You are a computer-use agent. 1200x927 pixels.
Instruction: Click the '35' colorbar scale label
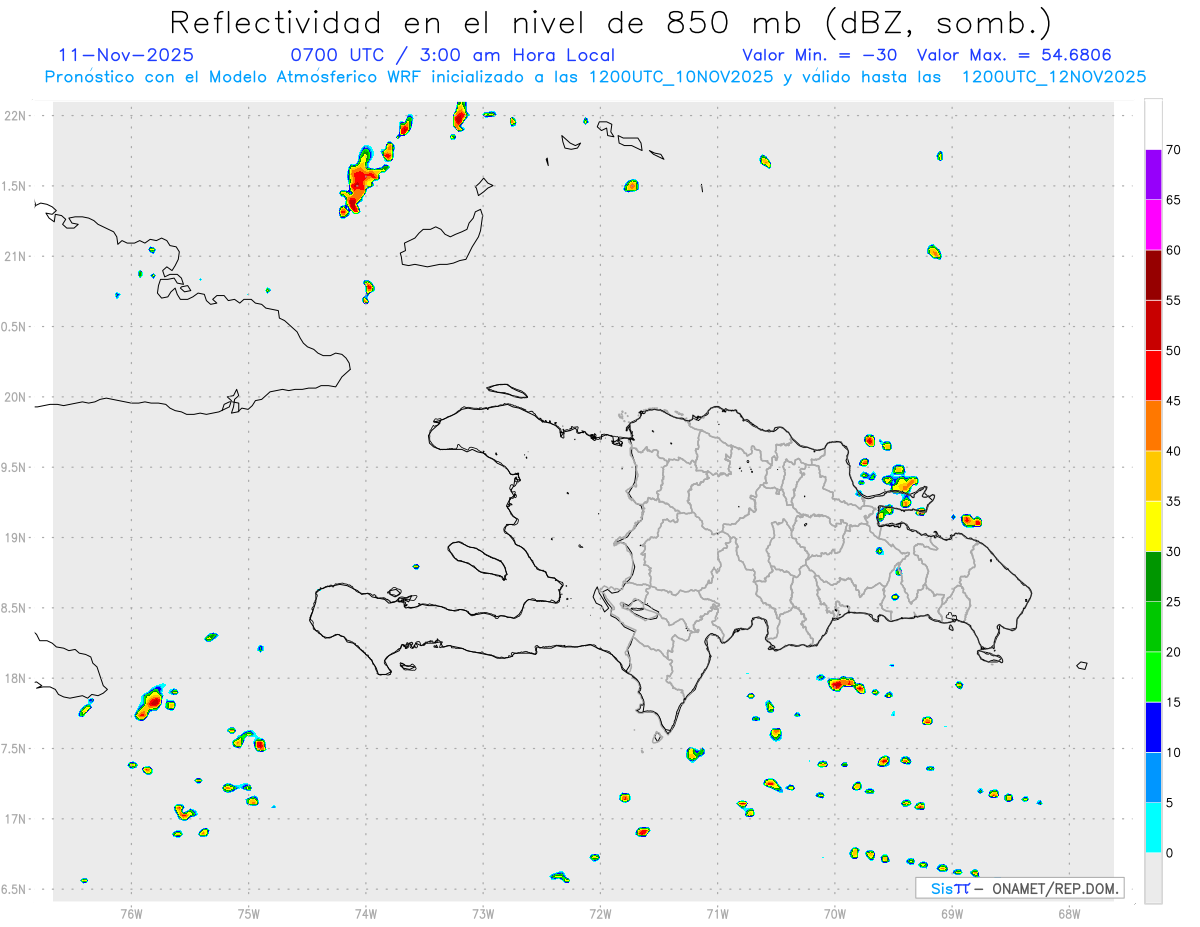(1173, 501)
